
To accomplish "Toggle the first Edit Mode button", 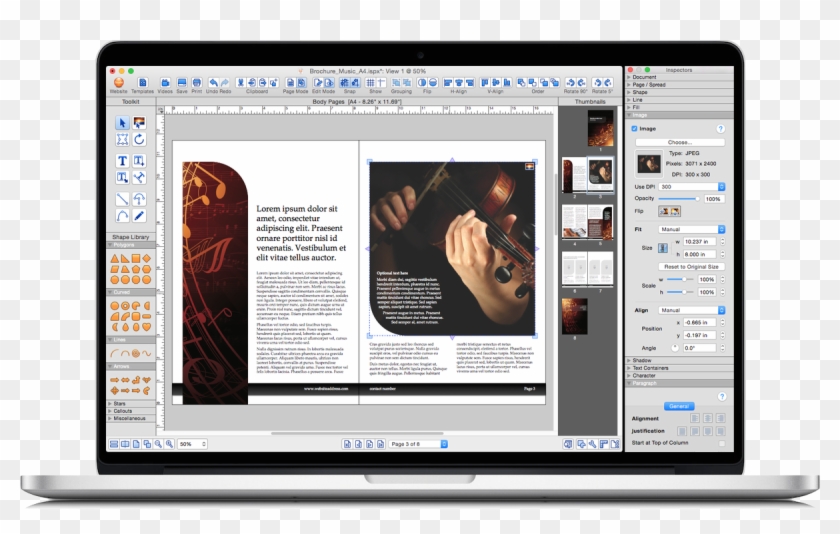I will (318, 82).
